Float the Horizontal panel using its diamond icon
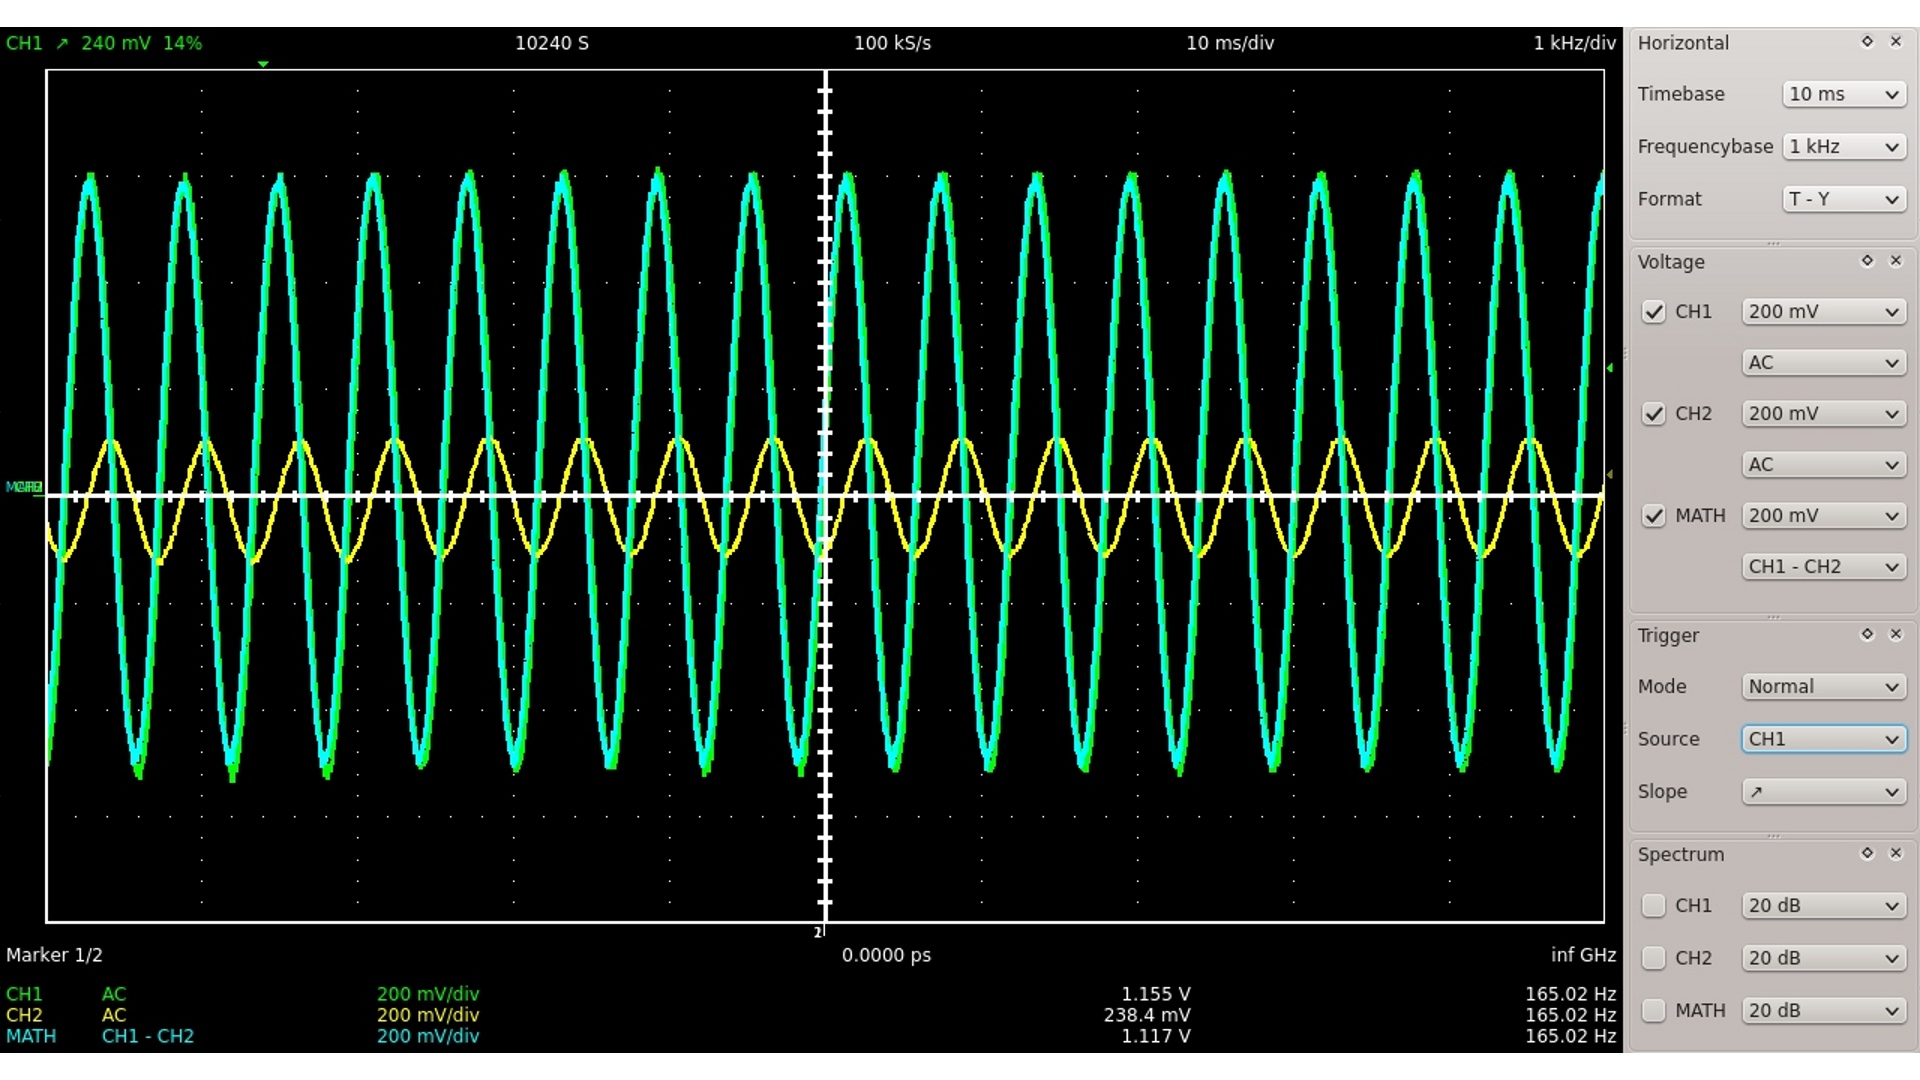Screen dimensions: 1920x1080 tap(1866, 41)
